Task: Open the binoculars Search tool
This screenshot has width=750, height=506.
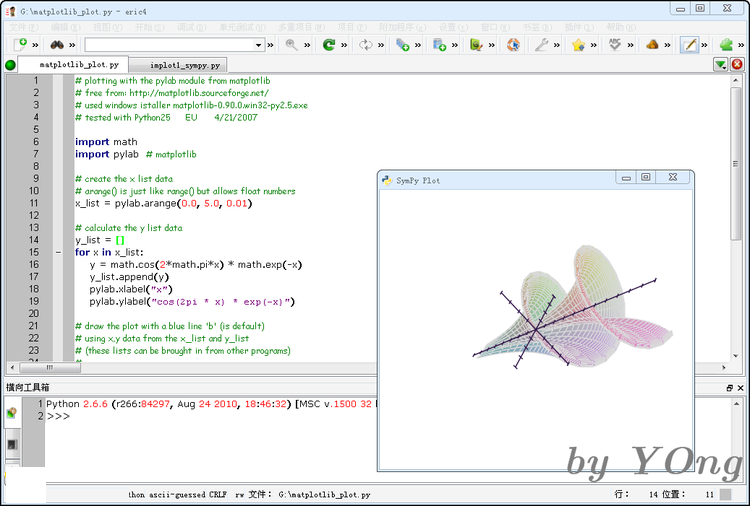Action: coord(57,44)
